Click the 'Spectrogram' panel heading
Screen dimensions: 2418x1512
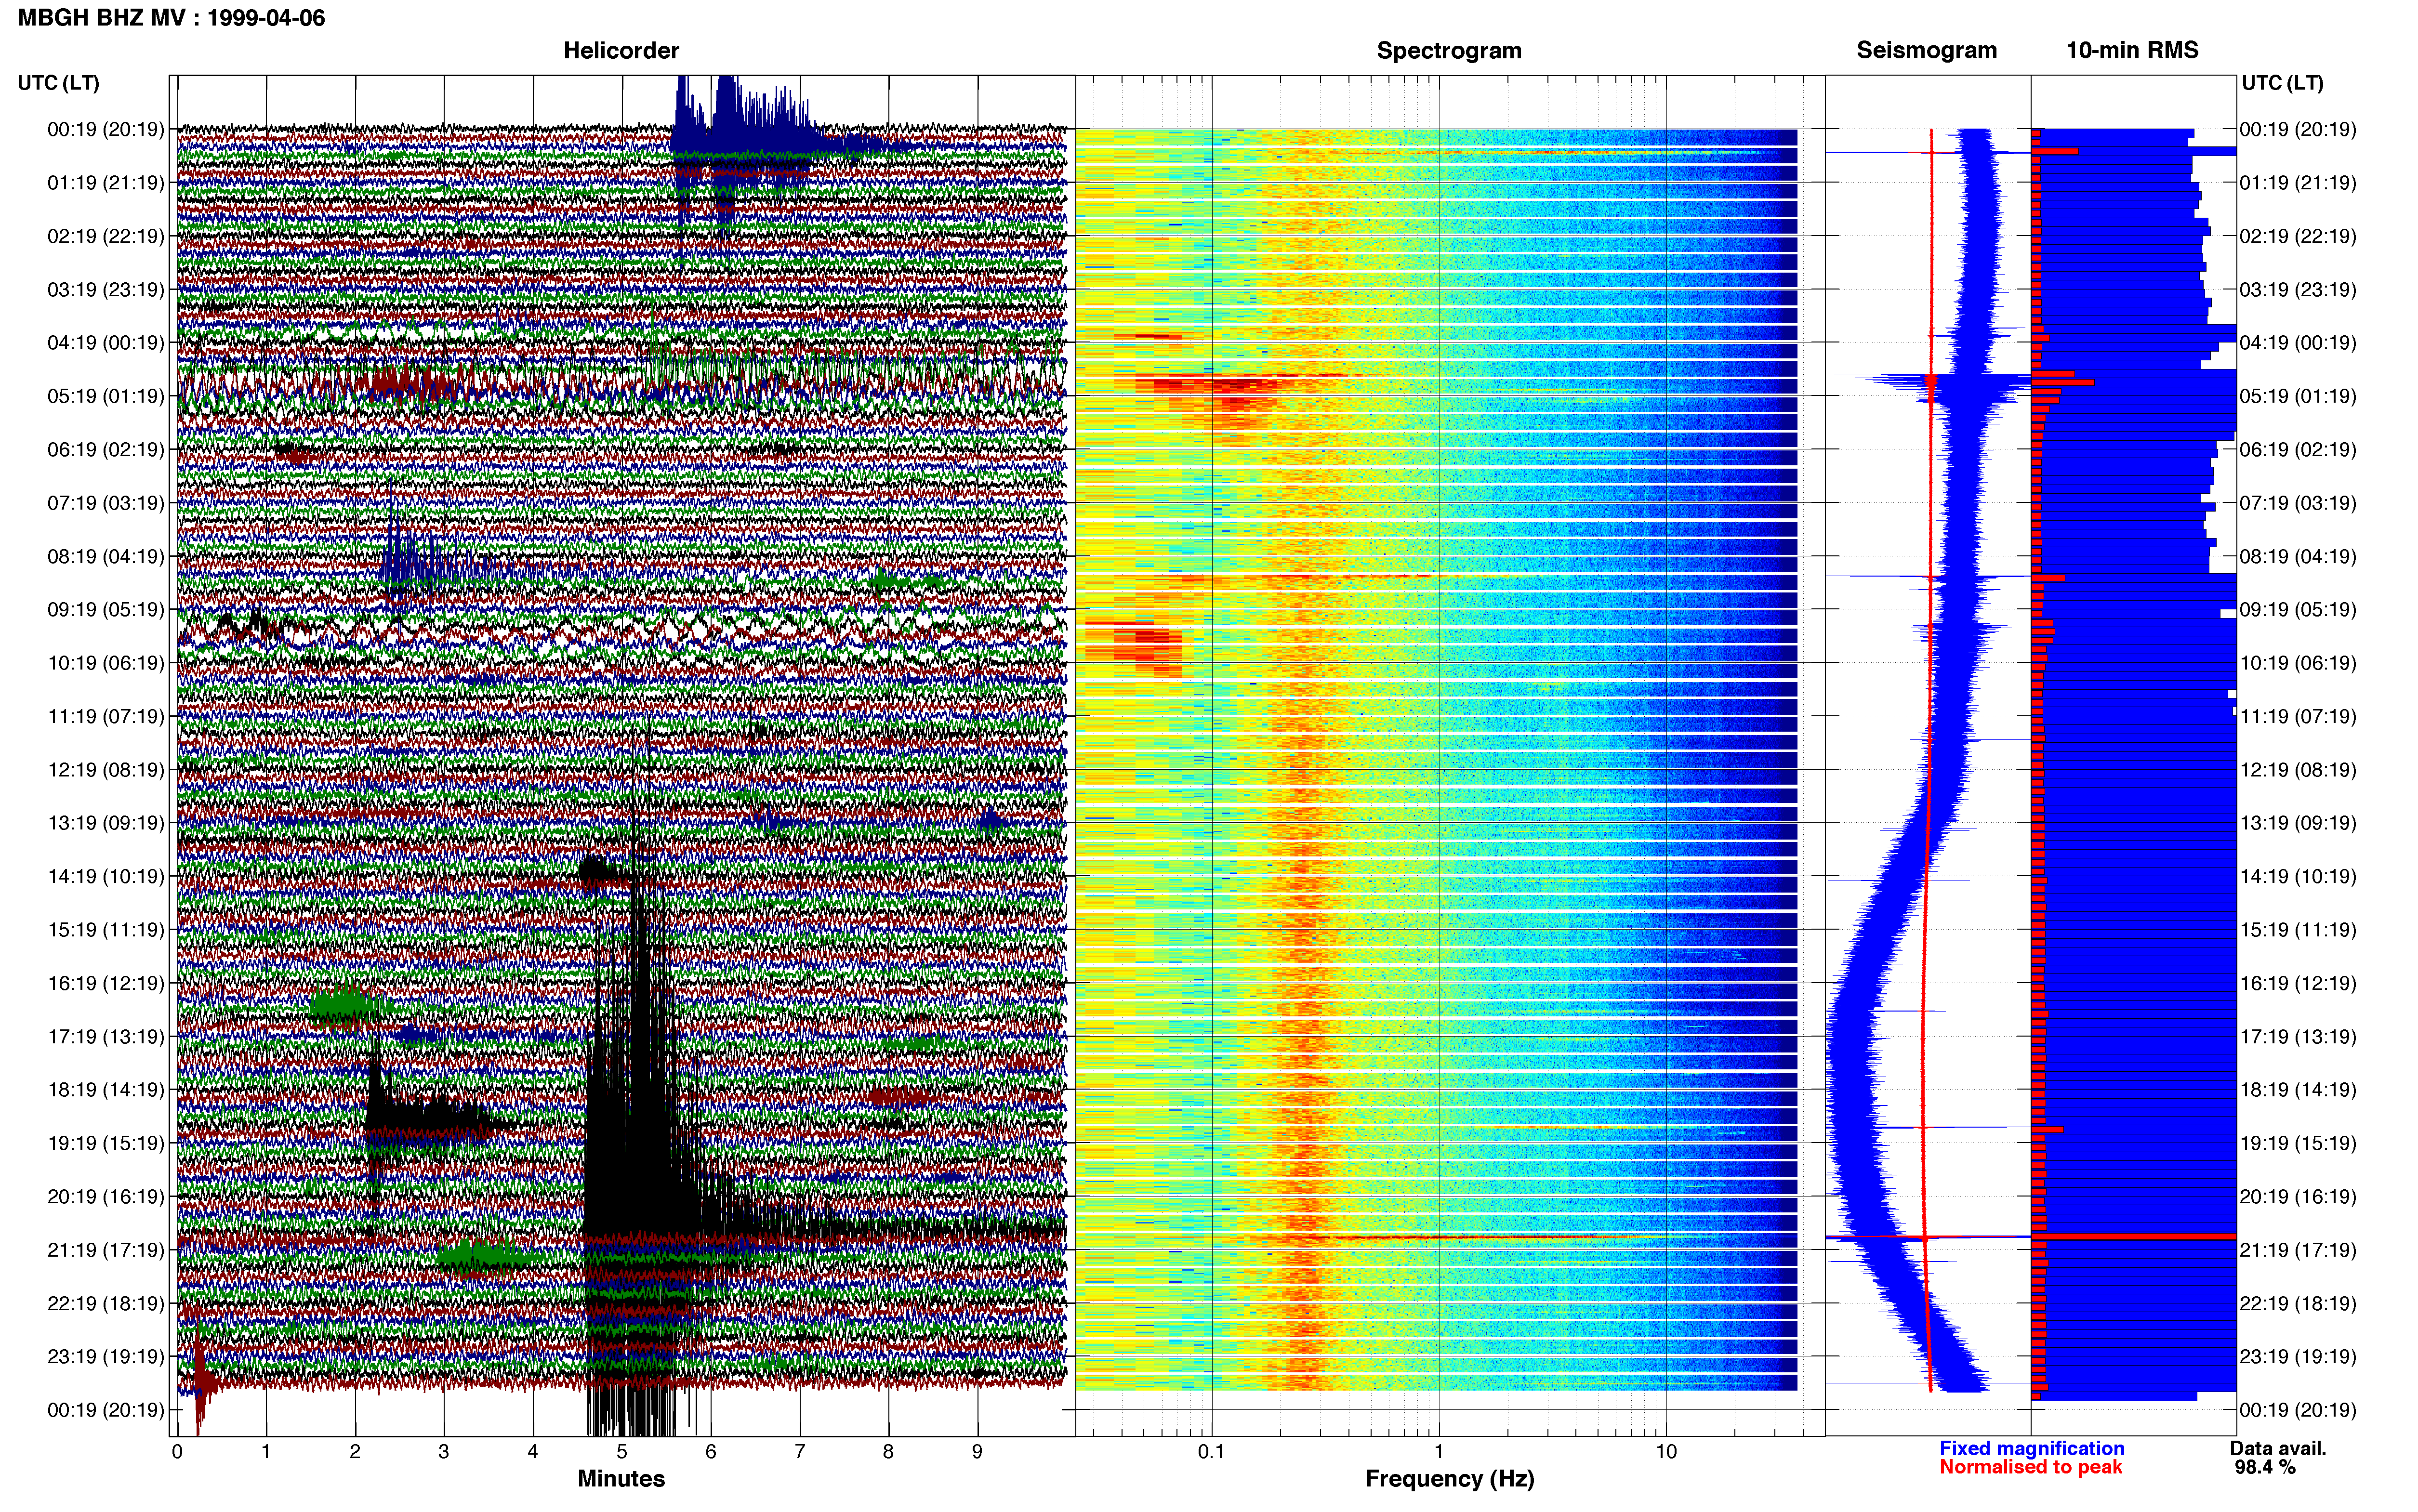click(1449, 50)
